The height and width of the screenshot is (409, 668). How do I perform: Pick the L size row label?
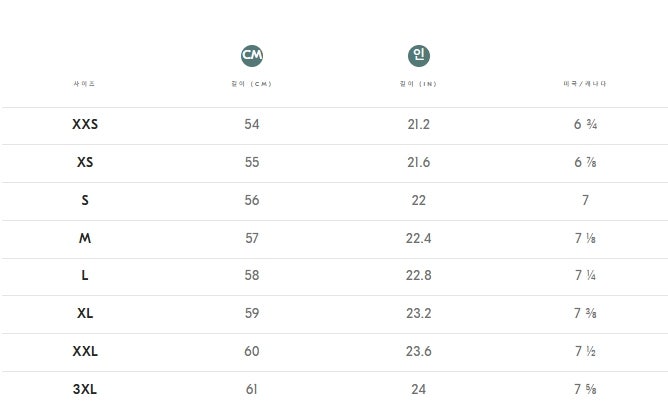click(x=85, y=275)
